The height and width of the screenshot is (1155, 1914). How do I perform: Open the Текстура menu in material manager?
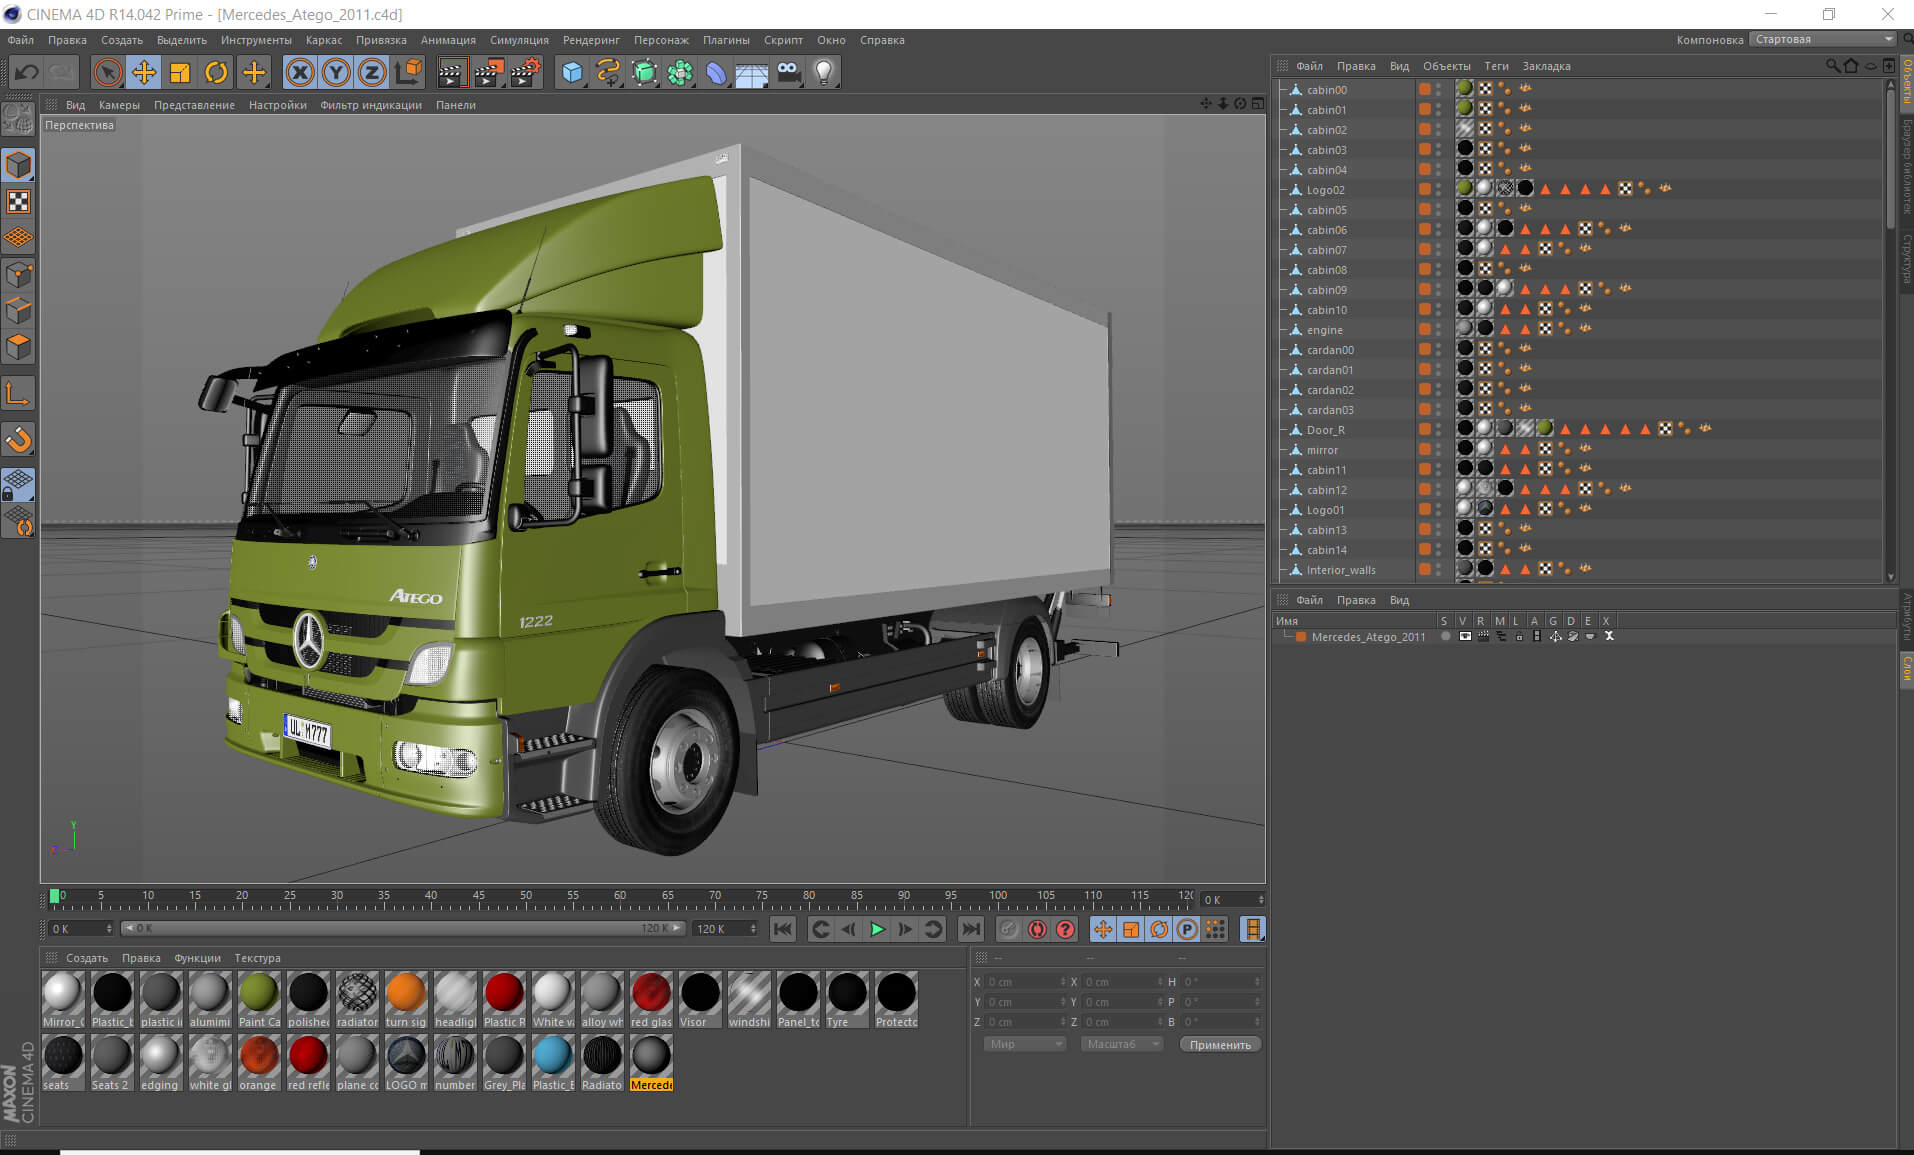coord(257,958)
